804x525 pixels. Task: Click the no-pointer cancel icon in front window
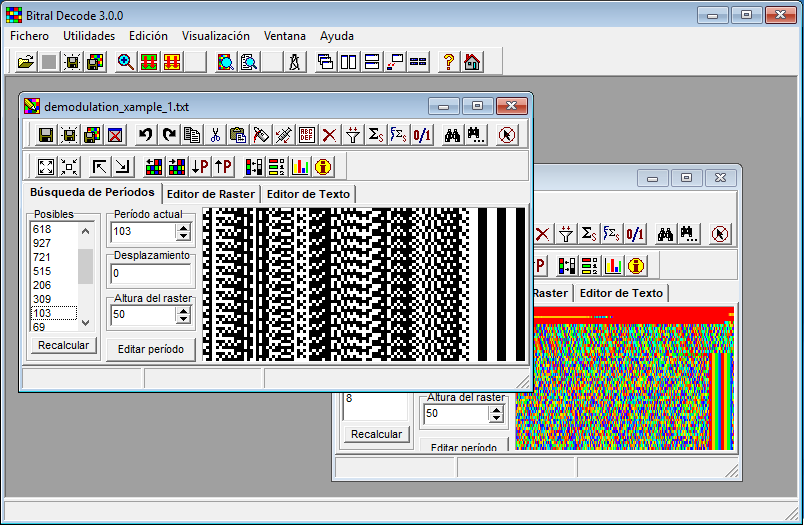[507, 135]
